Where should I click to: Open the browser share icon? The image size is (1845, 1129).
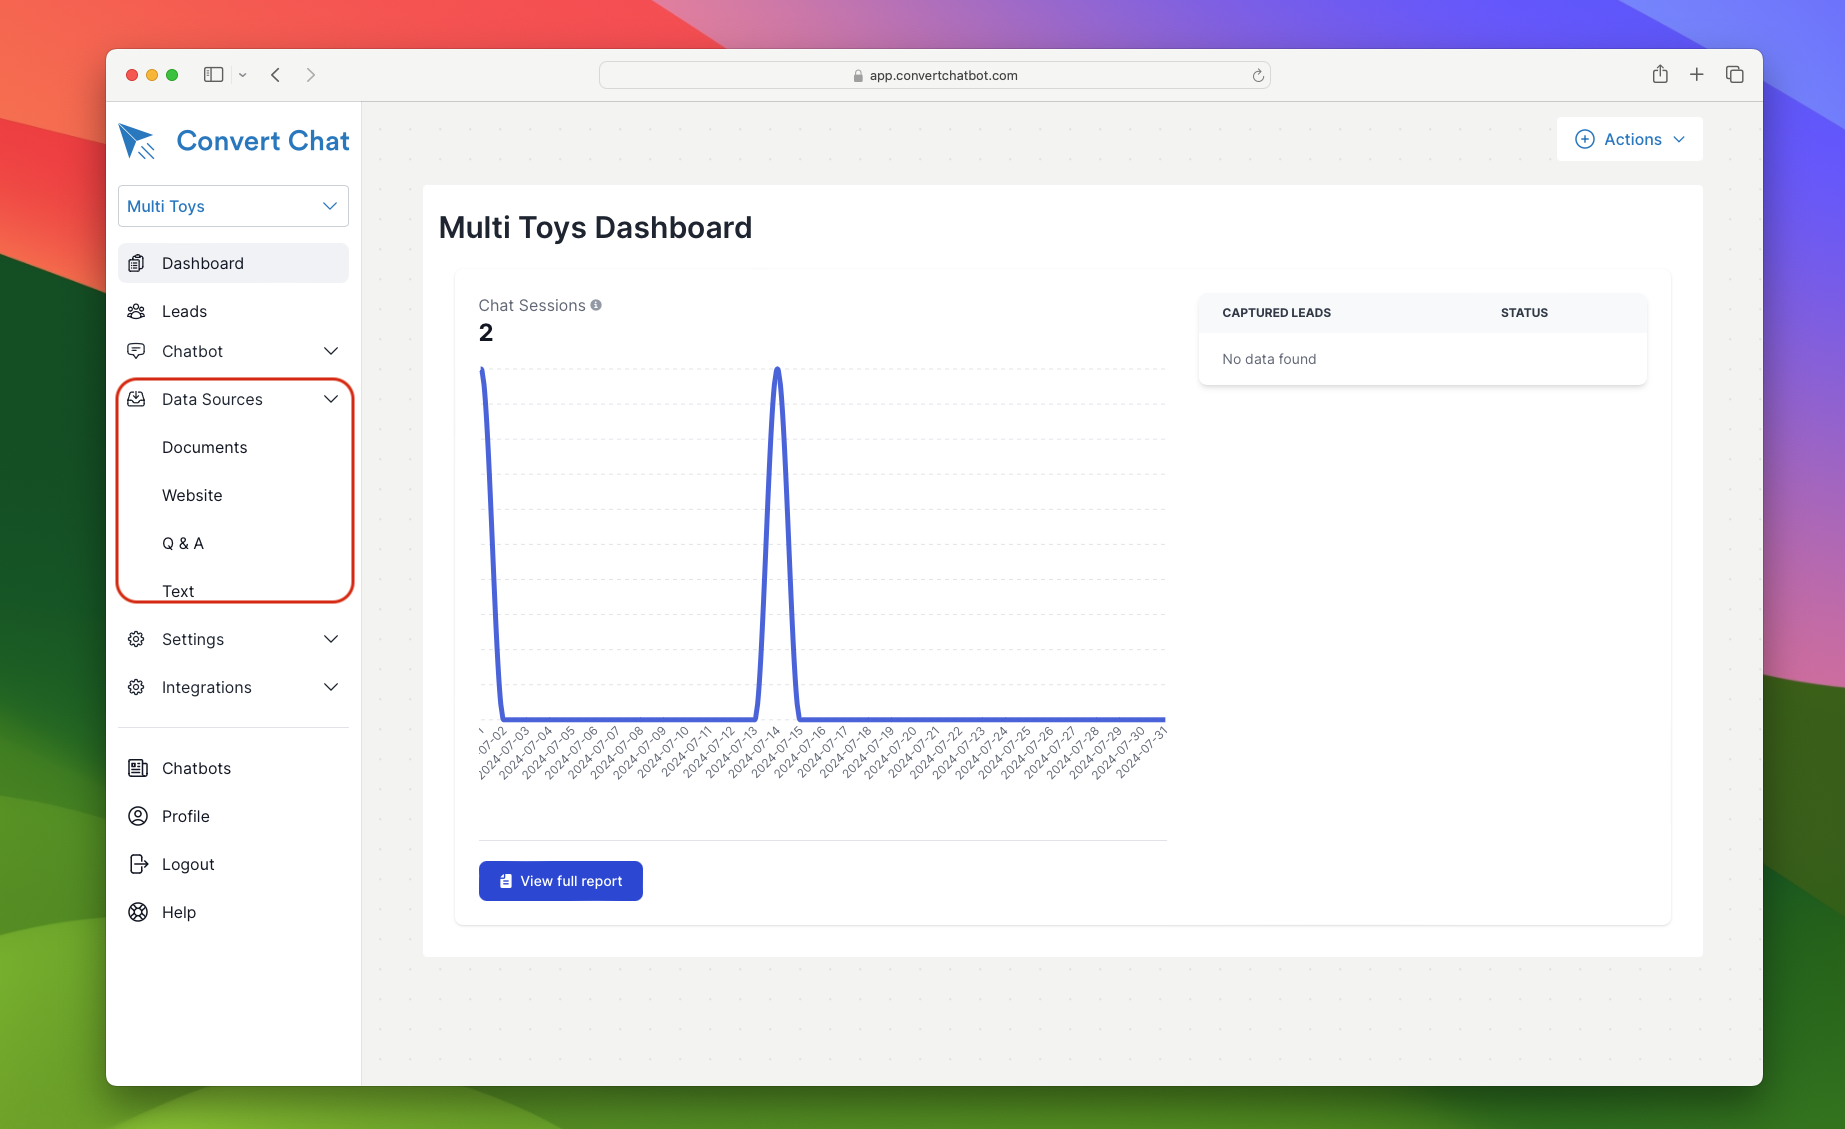[x=1660, y=75]
